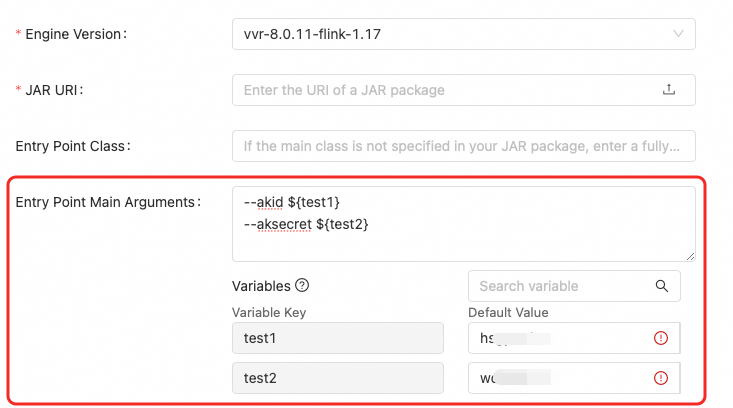Select the vvr-8.0.11-flink-1.17 engine version text

click(312, 34)
